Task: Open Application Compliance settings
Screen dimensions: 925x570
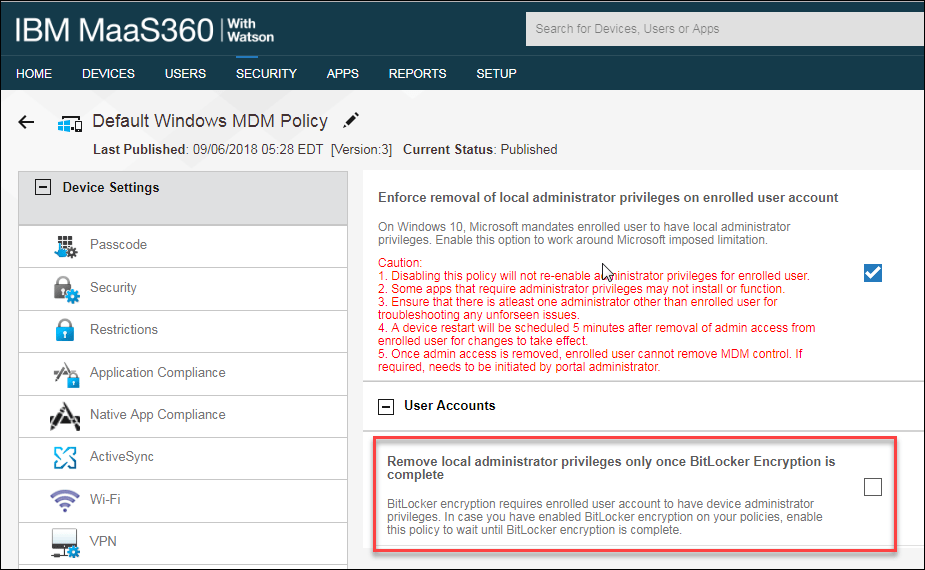Action: click(x=183, y=374)
